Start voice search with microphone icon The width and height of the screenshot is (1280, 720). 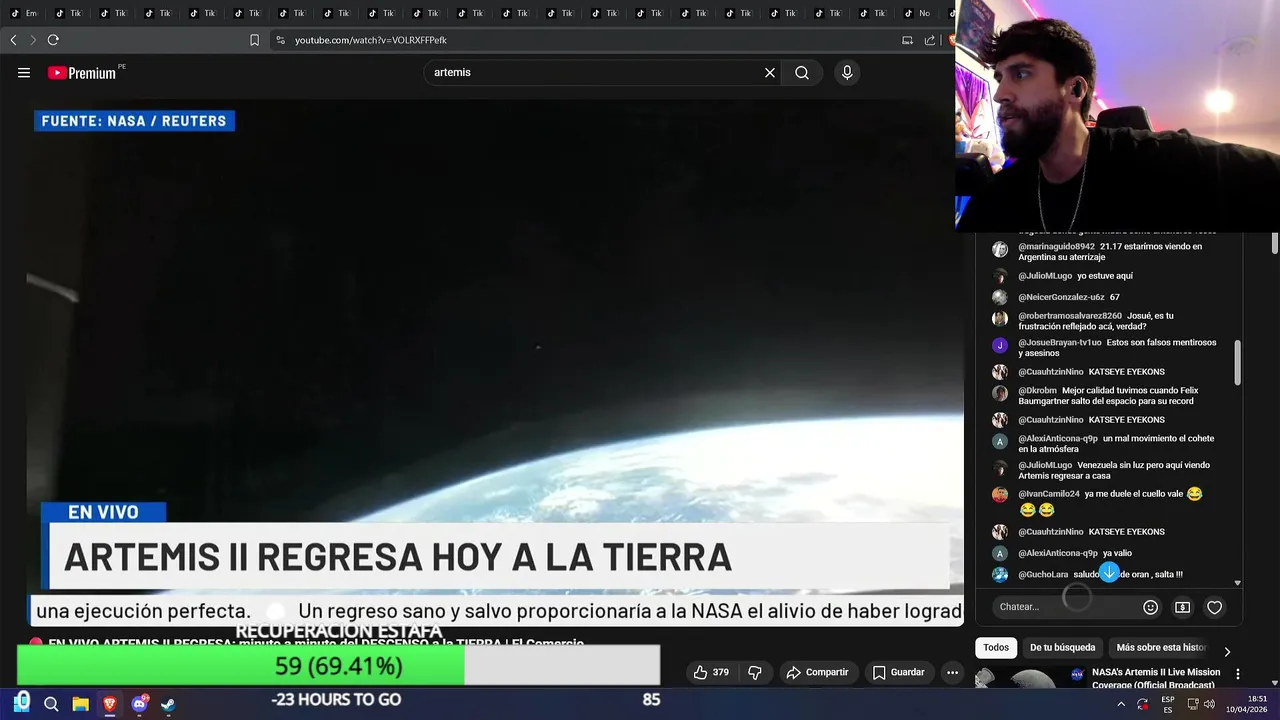pyautogui.click(x=847, y=73)
